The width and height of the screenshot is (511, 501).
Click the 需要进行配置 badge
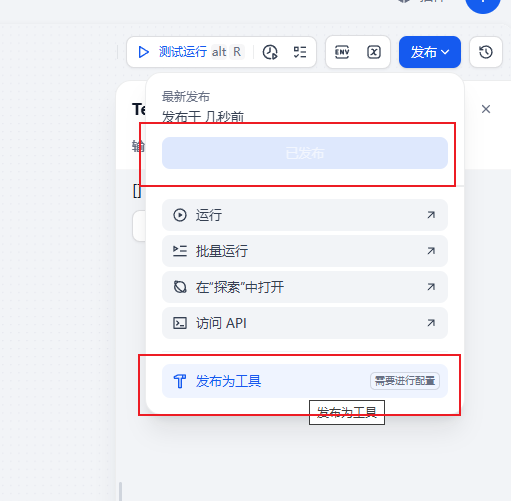tap(405, 381)
